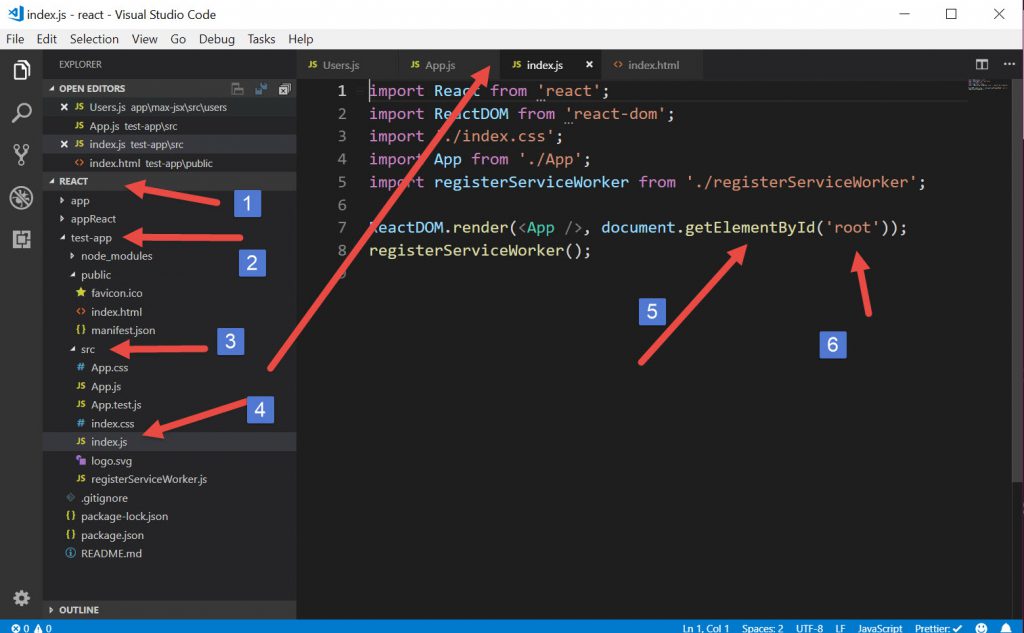Expand the OUTLINE section
Image resolution: width=1024 pixels, height=633 pixels.
point(78,609)
